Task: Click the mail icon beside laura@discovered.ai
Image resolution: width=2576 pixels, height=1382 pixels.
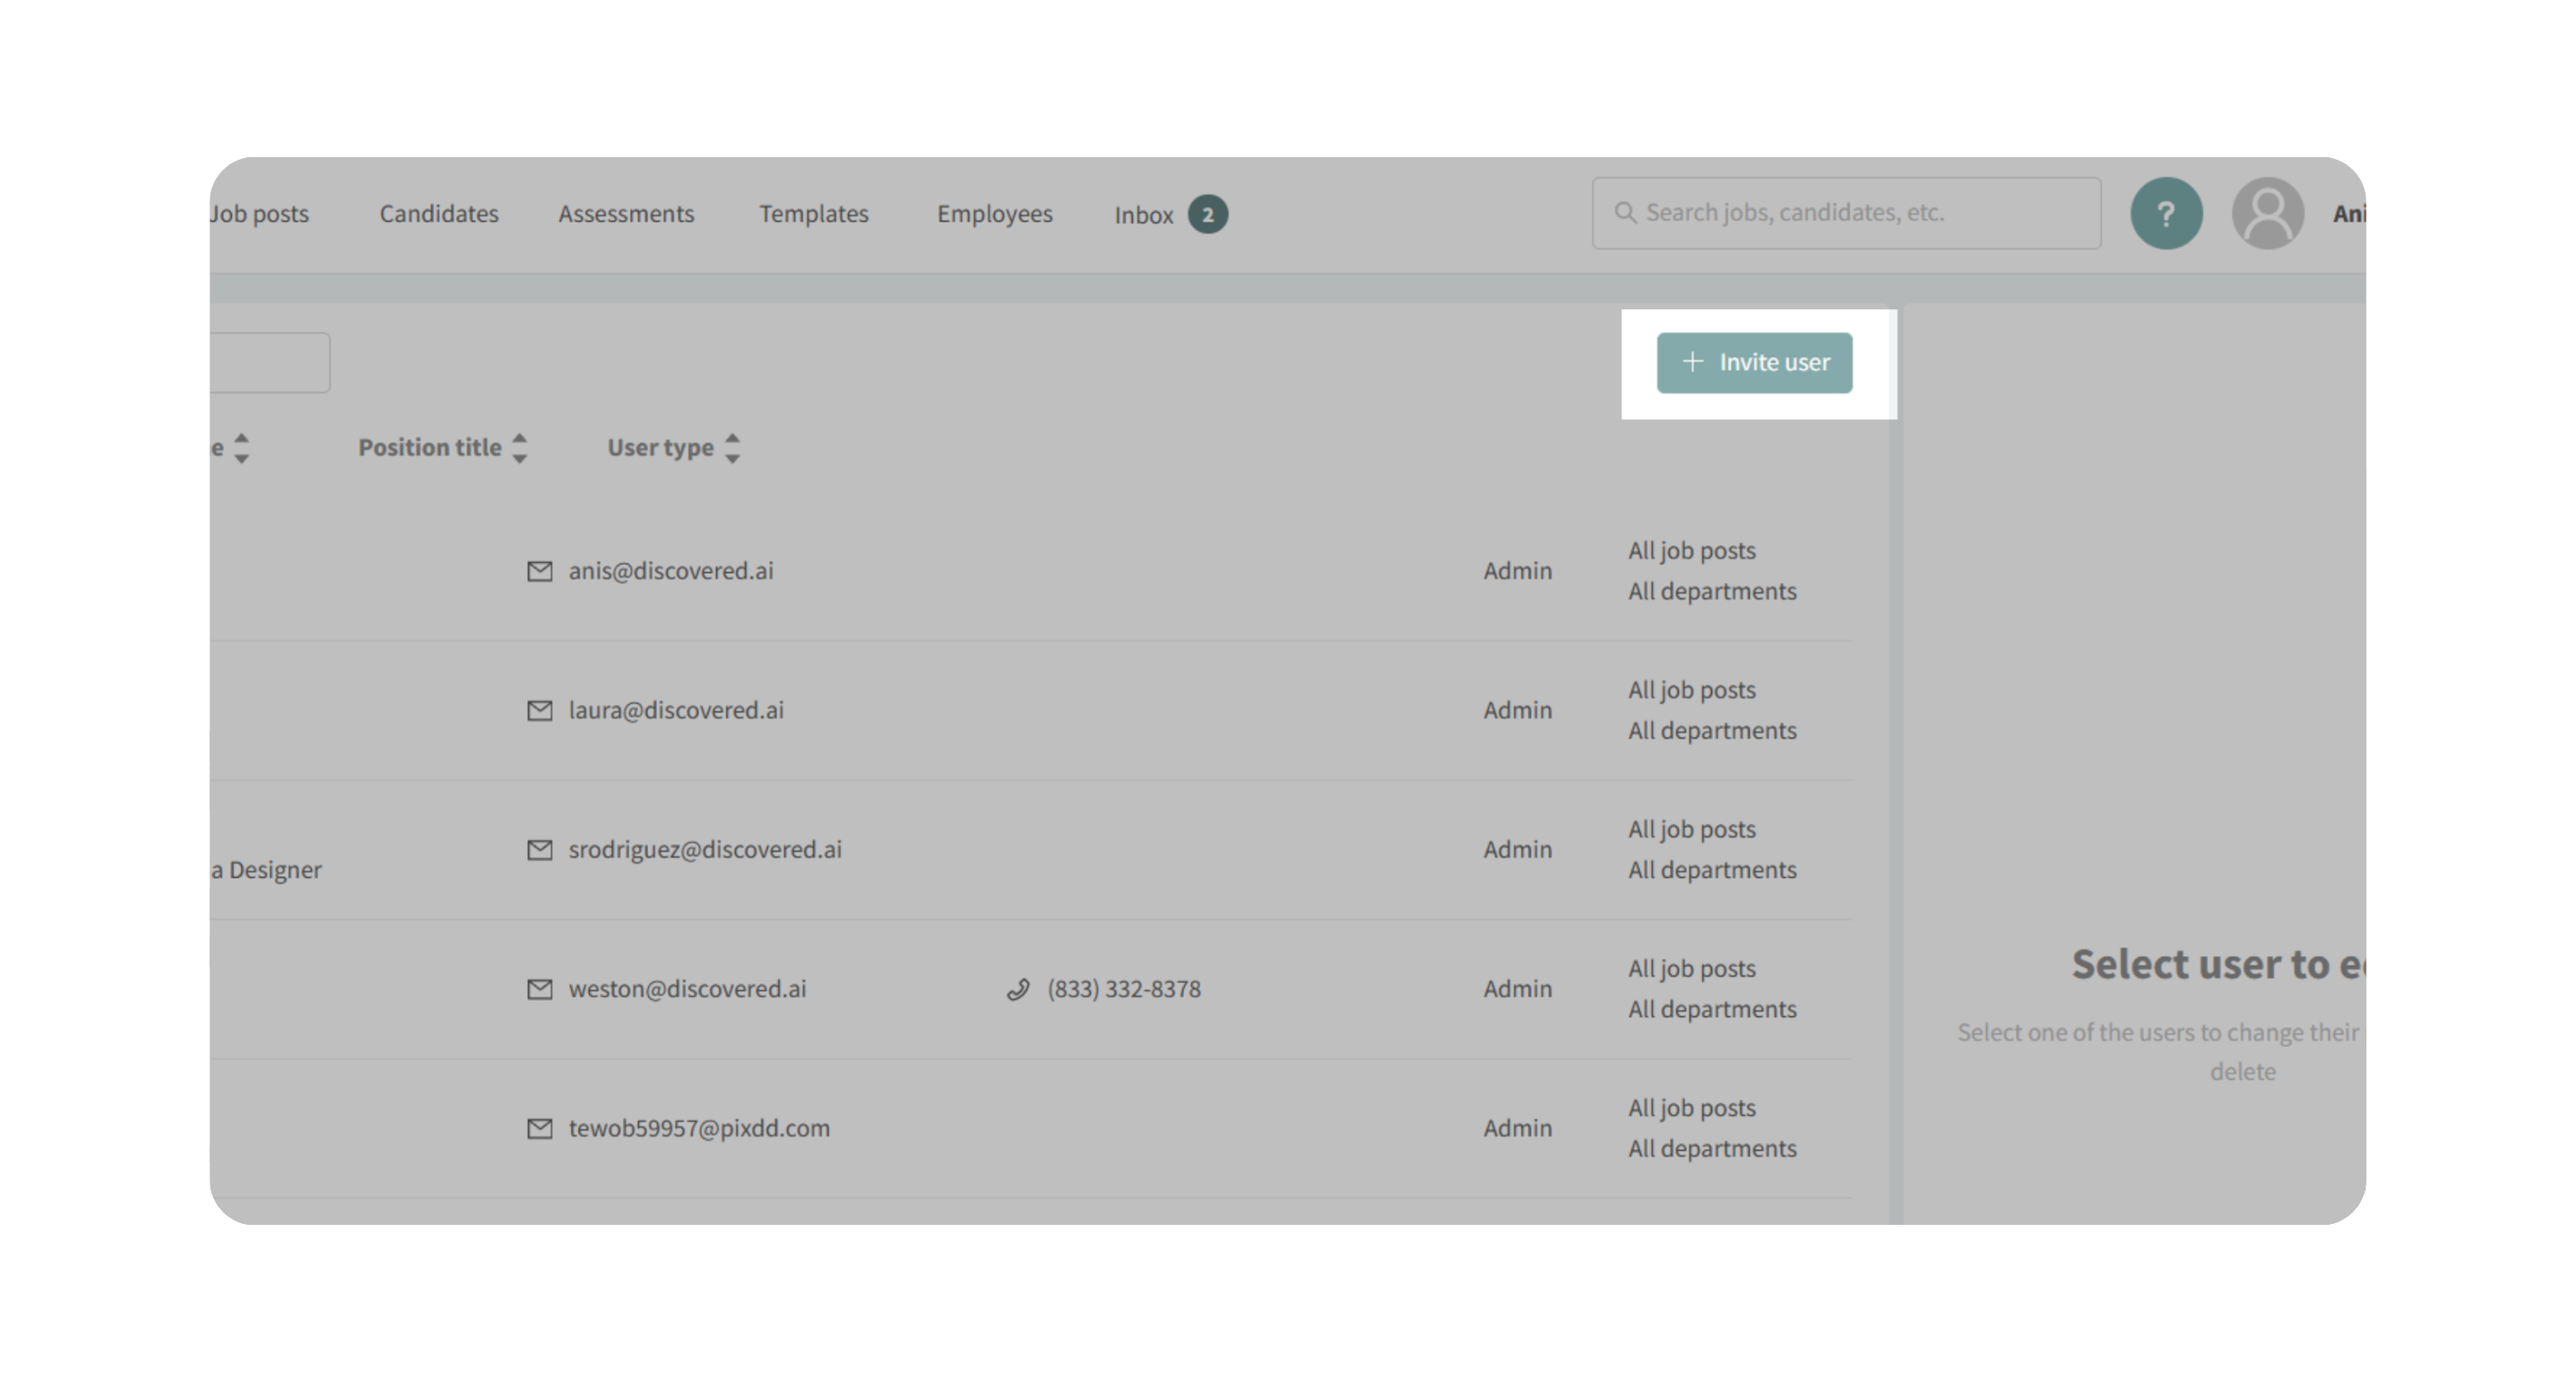Action: coord(540,710)
